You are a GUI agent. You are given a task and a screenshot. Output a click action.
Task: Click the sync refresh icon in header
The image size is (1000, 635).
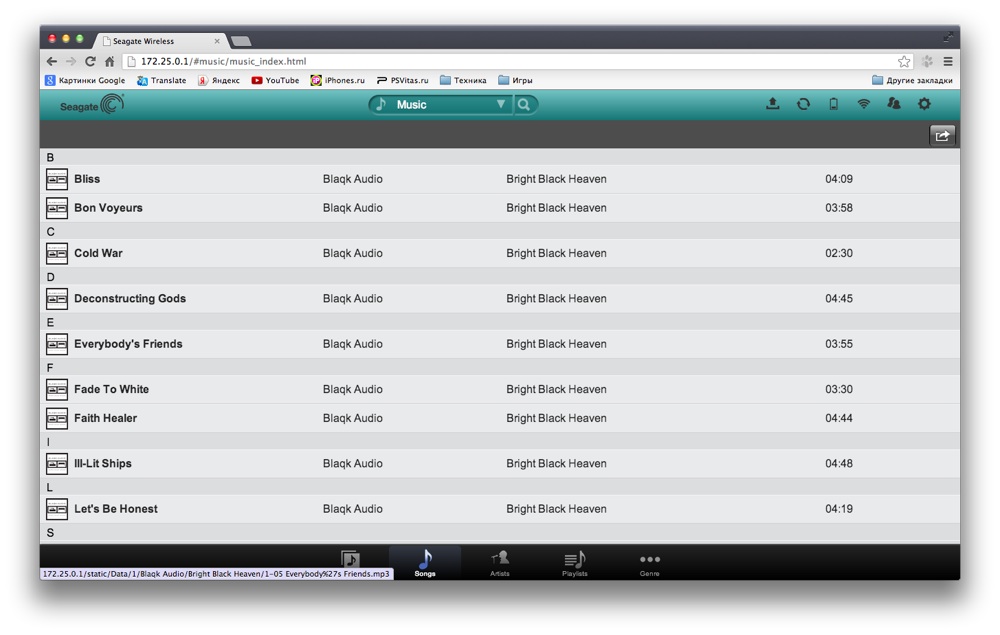[803, 104]
